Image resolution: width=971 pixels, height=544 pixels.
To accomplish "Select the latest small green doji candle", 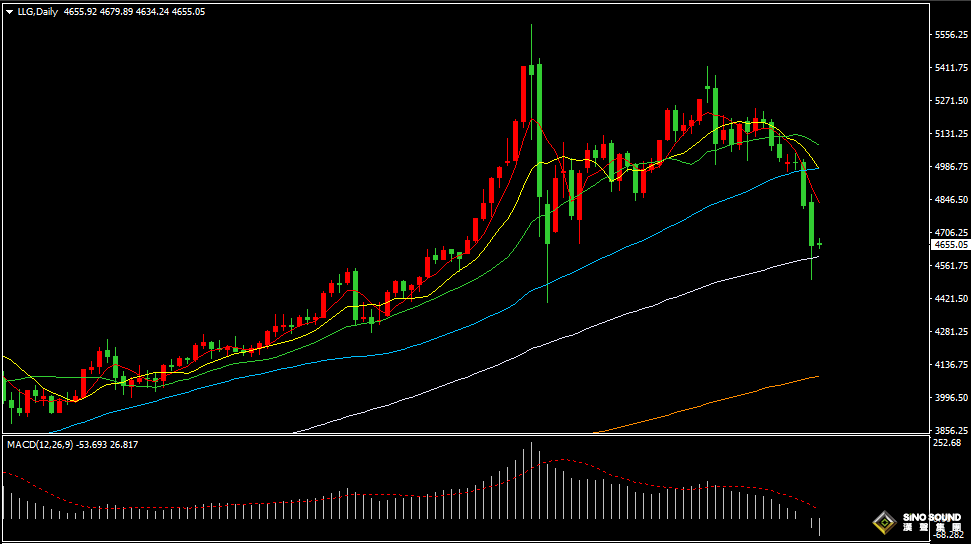I will pos(820,244).
